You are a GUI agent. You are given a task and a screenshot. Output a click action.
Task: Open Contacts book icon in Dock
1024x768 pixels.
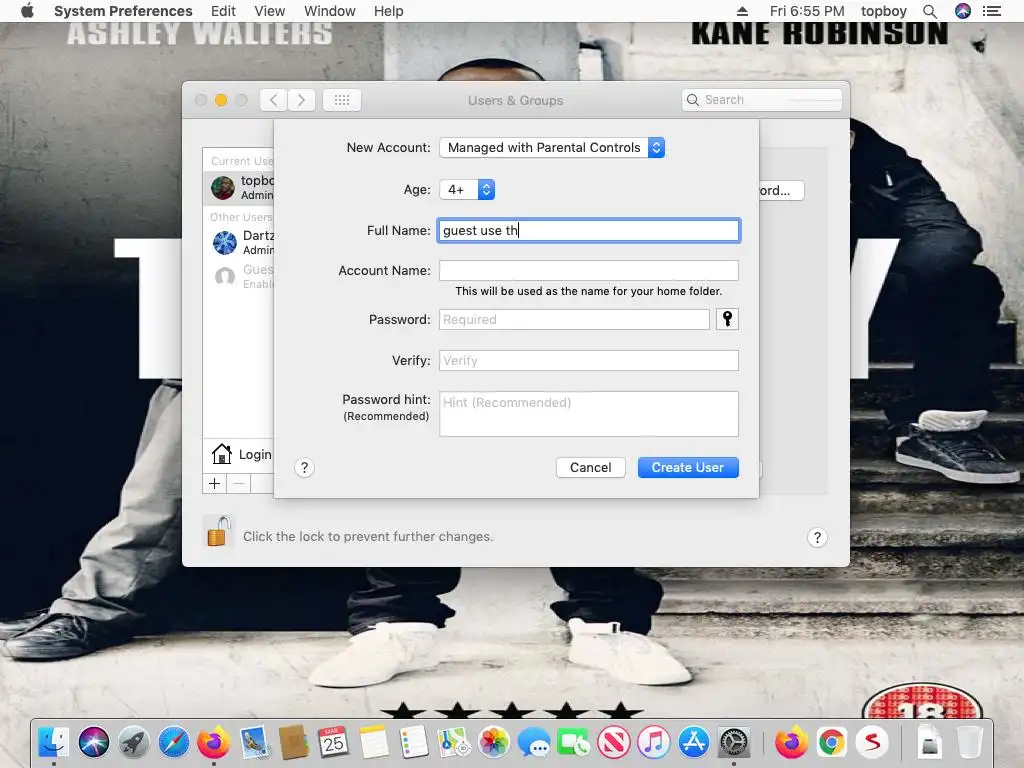pos(293,743)
